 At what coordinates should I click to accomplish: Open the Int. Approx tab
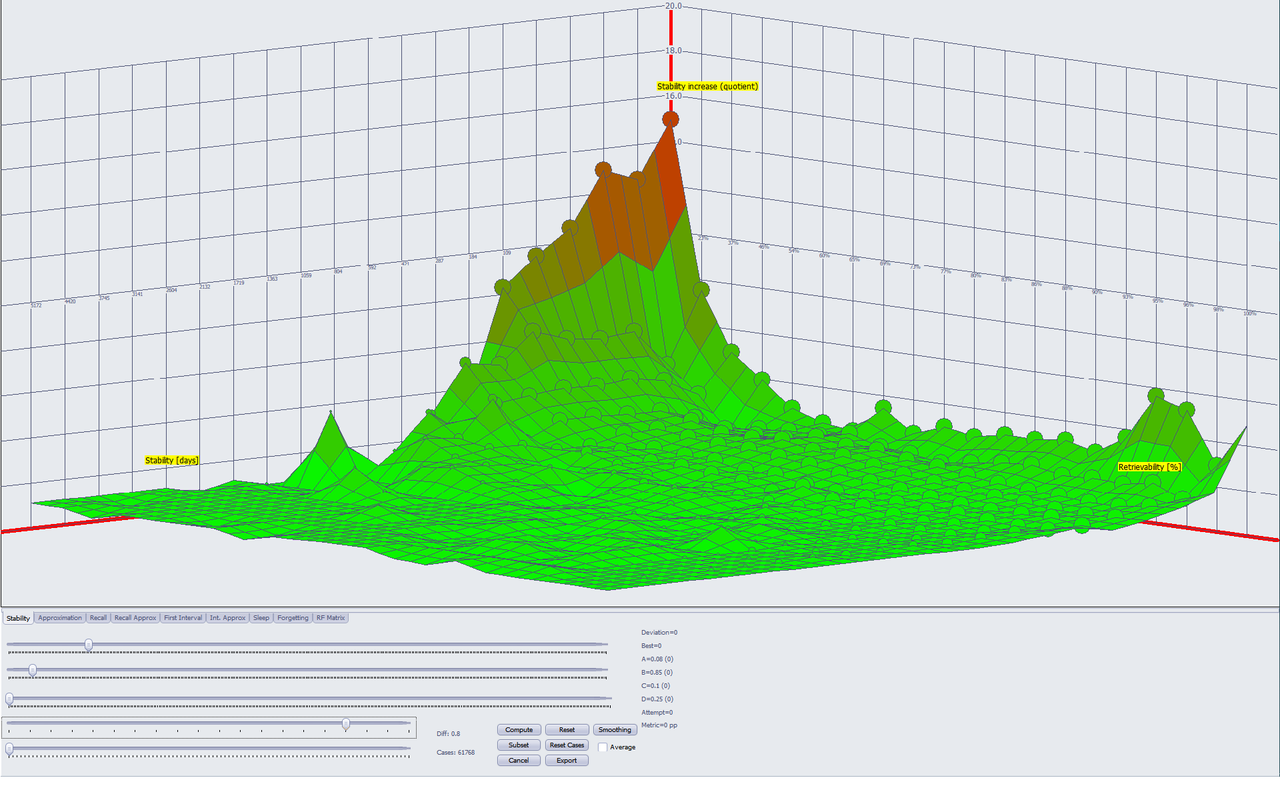tap(228, 618)
